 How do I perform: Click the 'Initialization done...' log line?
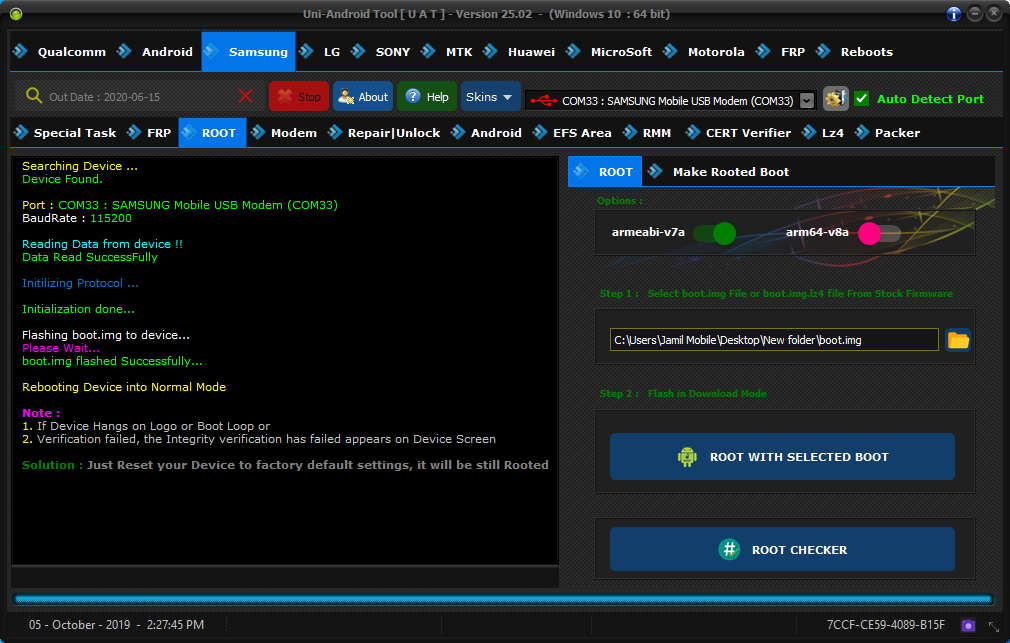[x=78, y=309]
